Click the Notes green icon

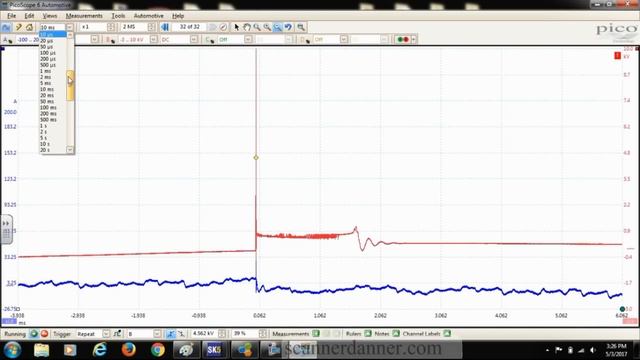[396, 333]
